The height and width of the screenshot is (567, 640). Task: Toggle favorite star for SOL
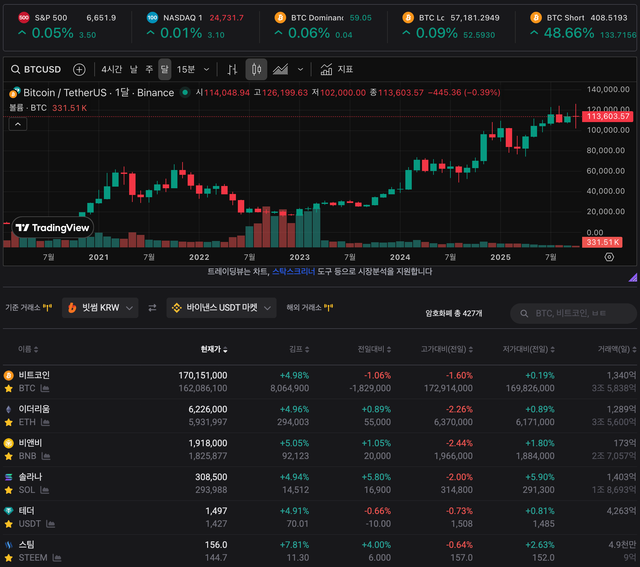[9, 490]
